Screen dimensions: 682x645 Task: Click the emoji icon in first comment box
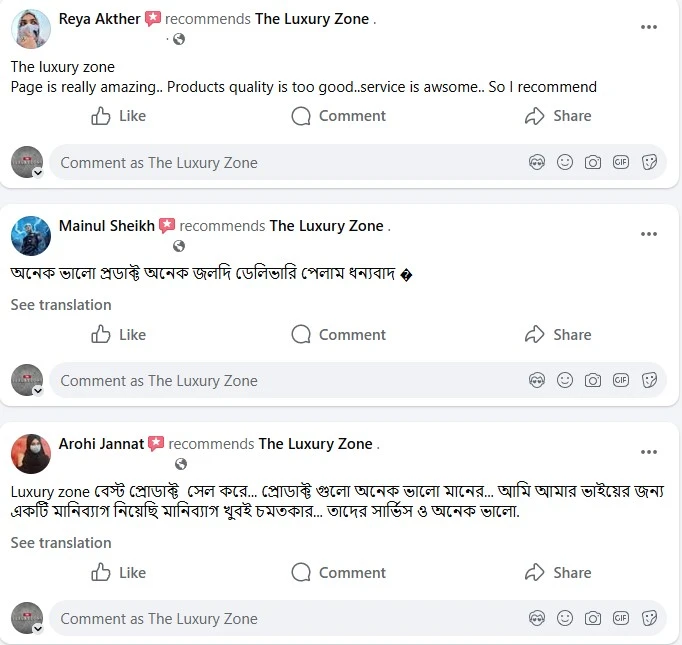565,162
